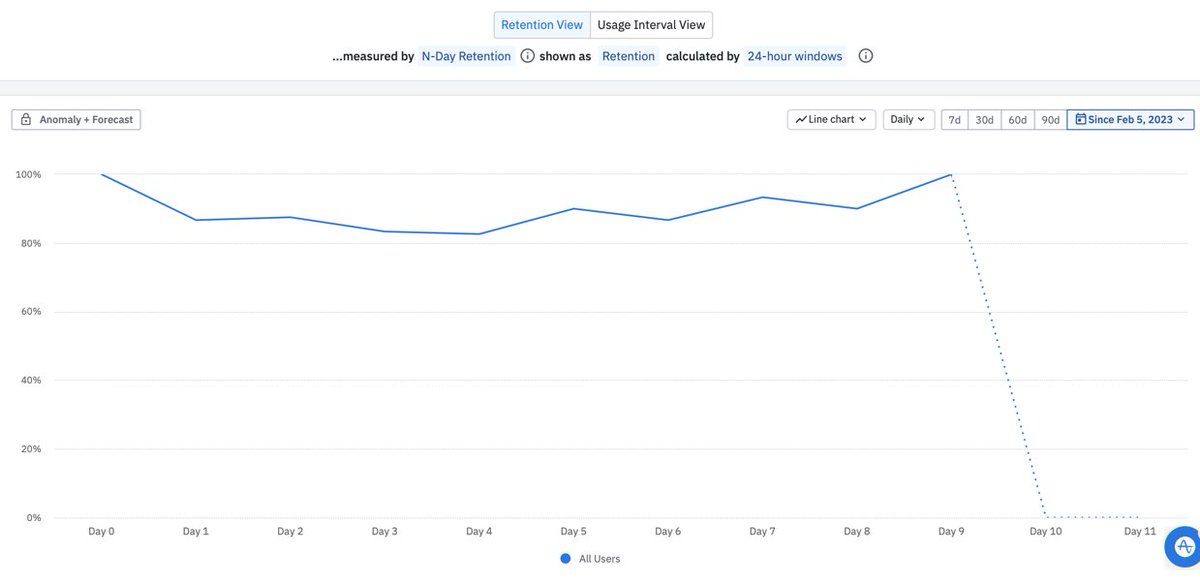Click the 20% y-axis label
This screenshot has height=584, width=1200.
pyautogui.click(x=30, y=449)
